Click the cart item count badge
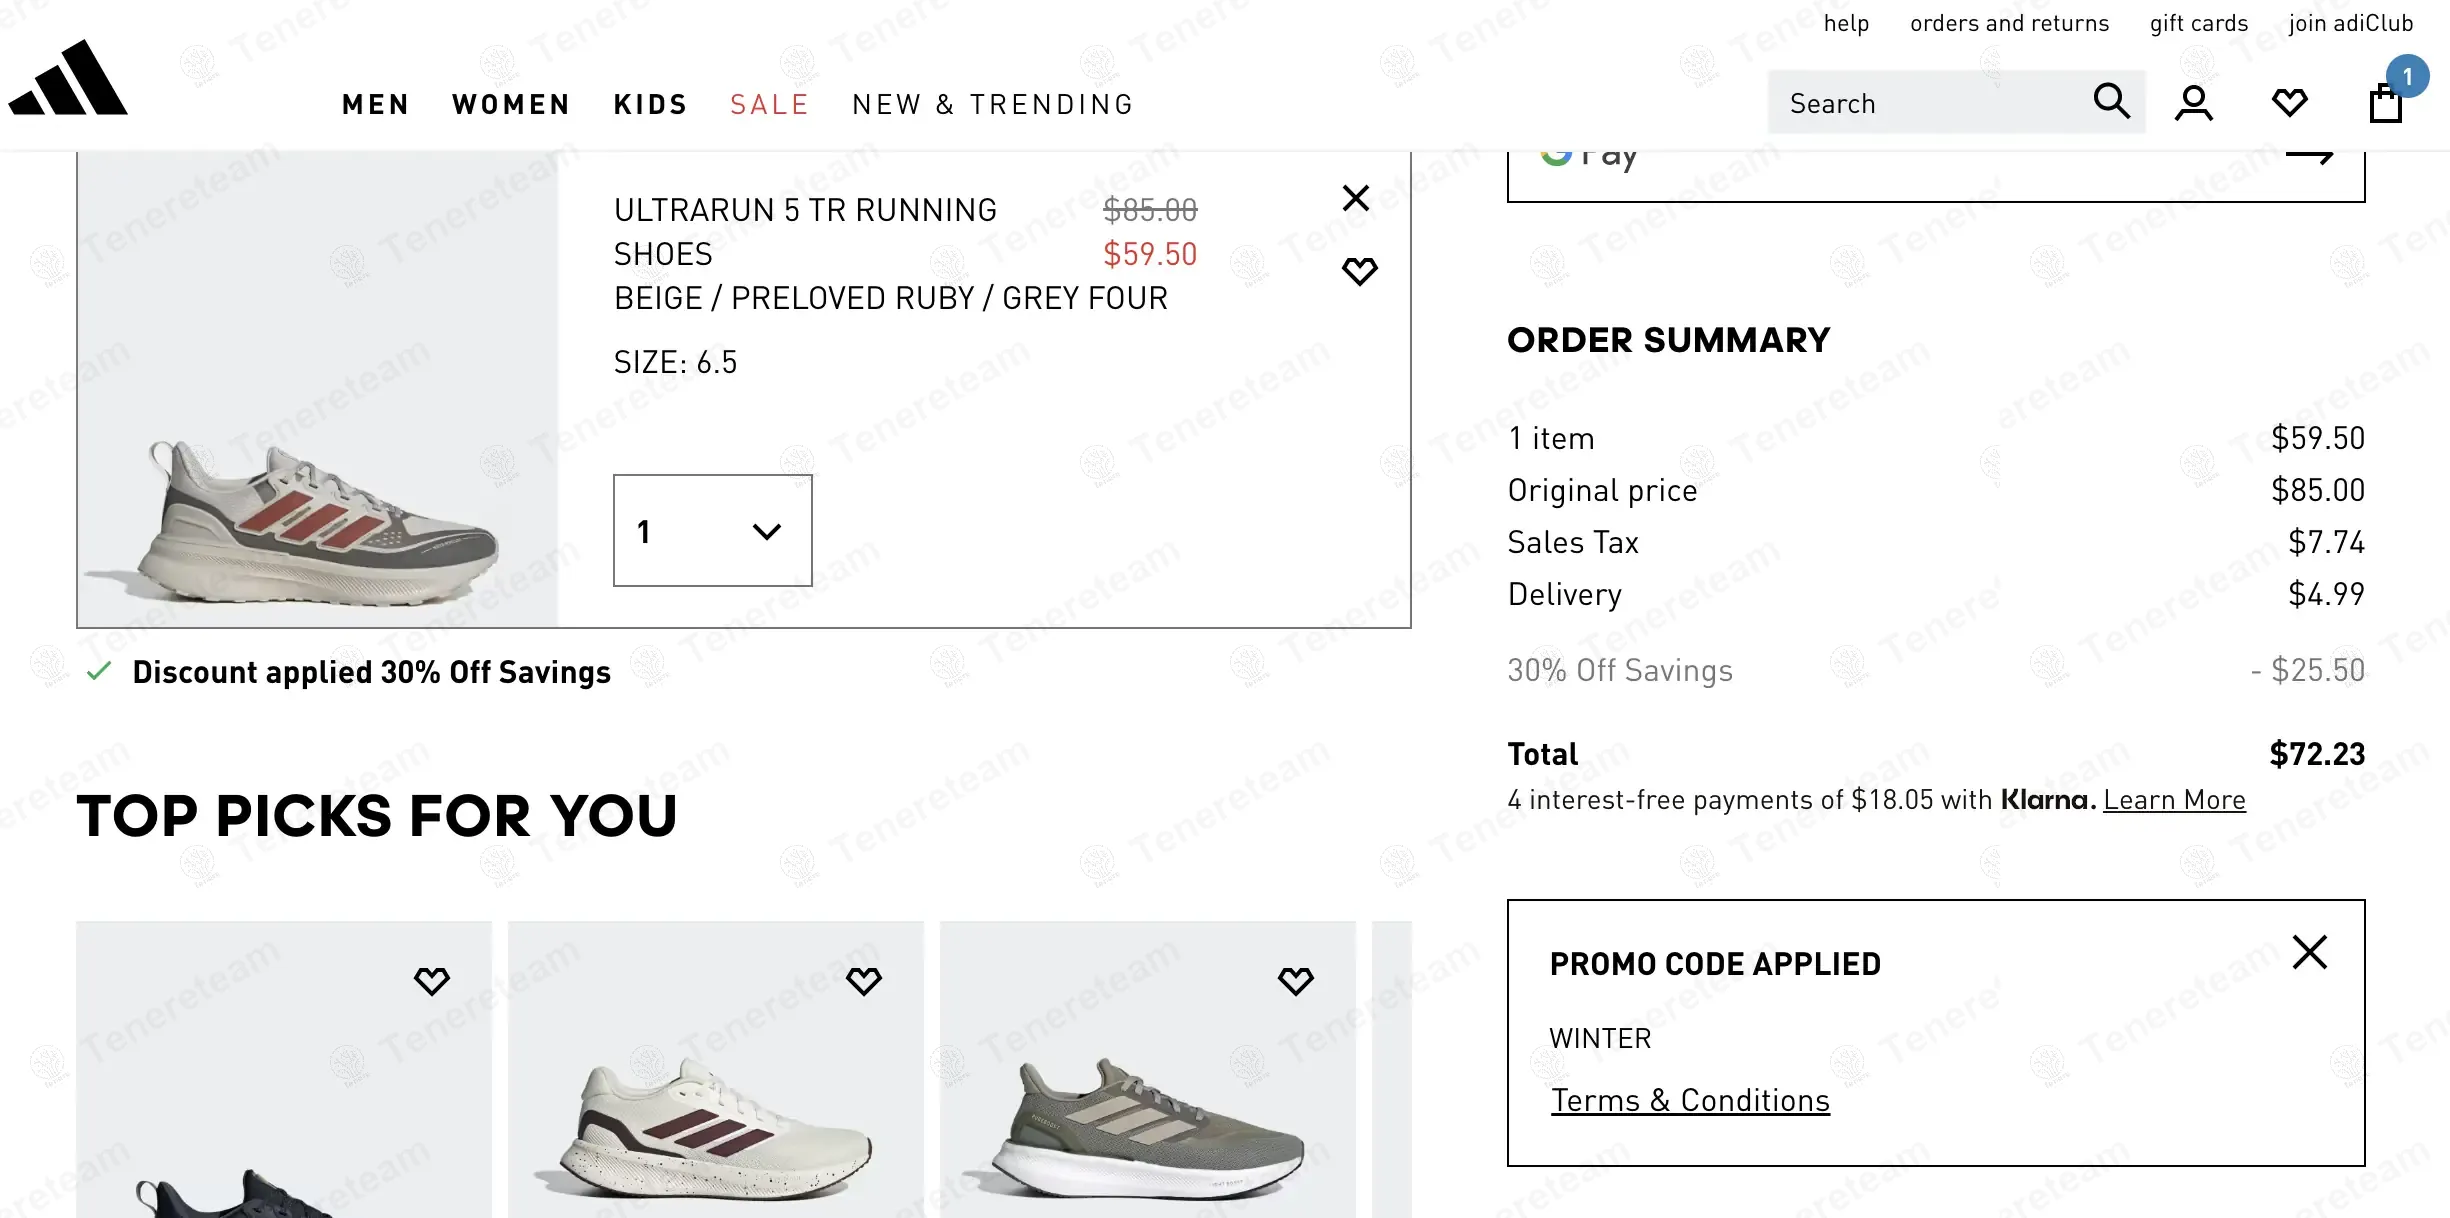2450x1218 pixels. coord(2408,76)
